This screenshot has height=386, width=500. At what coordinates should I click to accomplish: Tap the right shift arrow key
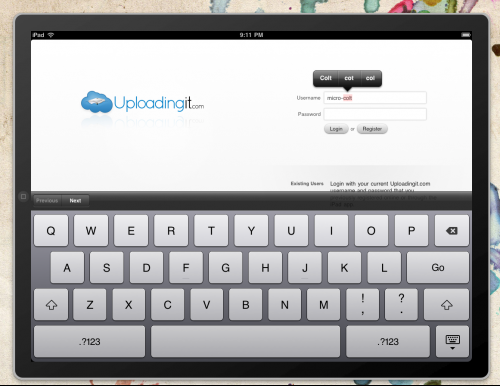click(x=447, y=305)
